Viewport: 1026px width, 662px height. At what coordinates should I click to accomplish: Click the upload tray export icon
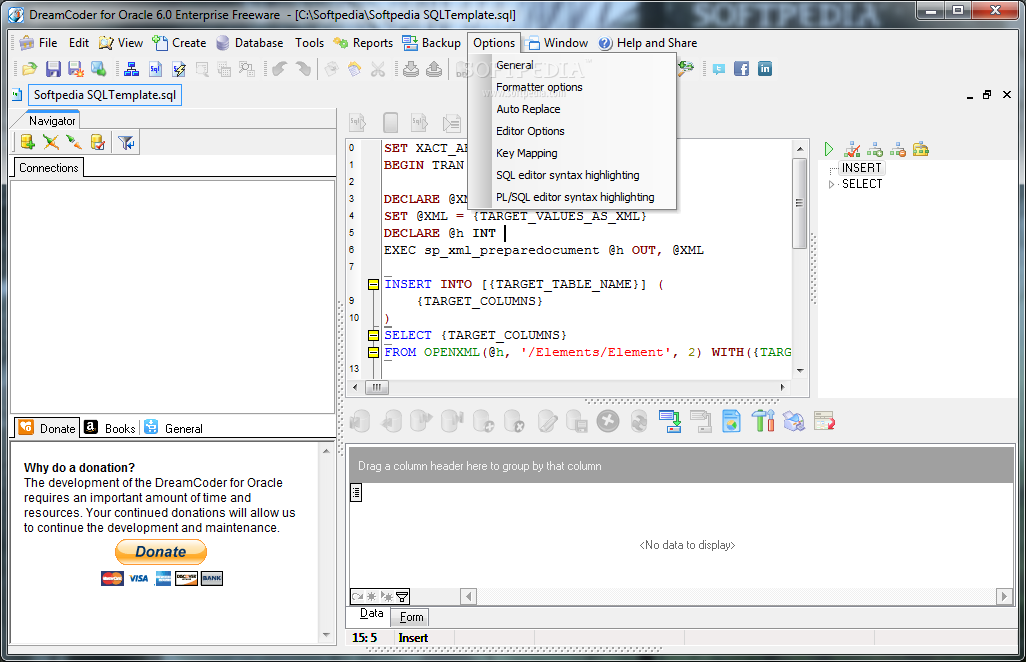(434, 69)
